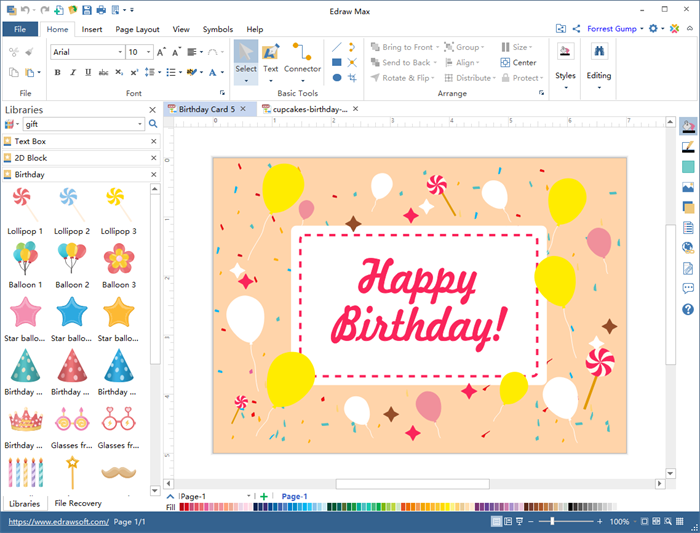Close the Birthday library panel
This screenshot has width=700, height=533.
point(154,174)
